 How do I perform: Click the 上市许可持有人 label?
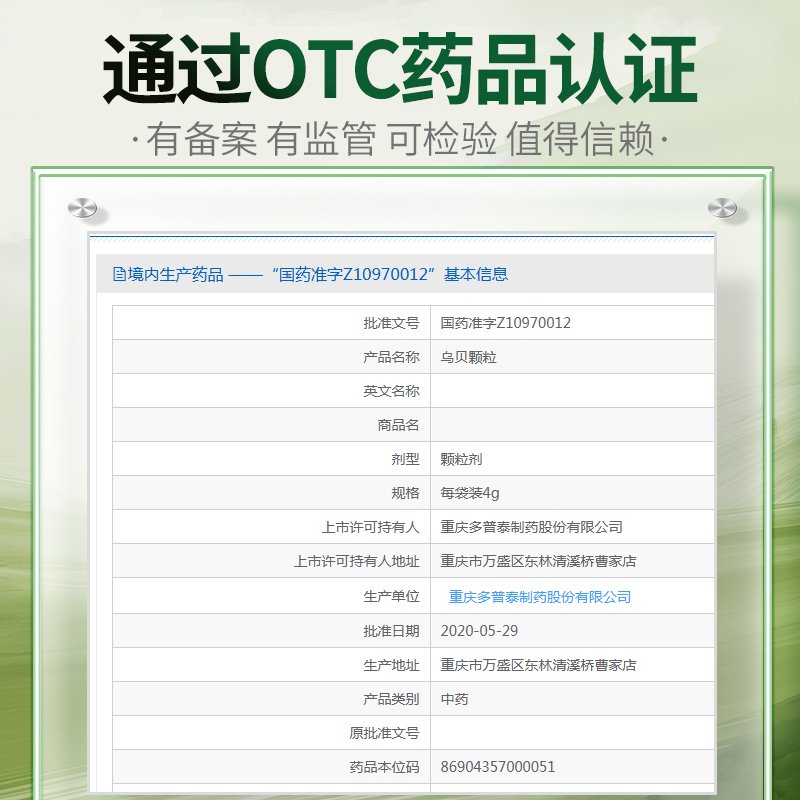point(370,527)
